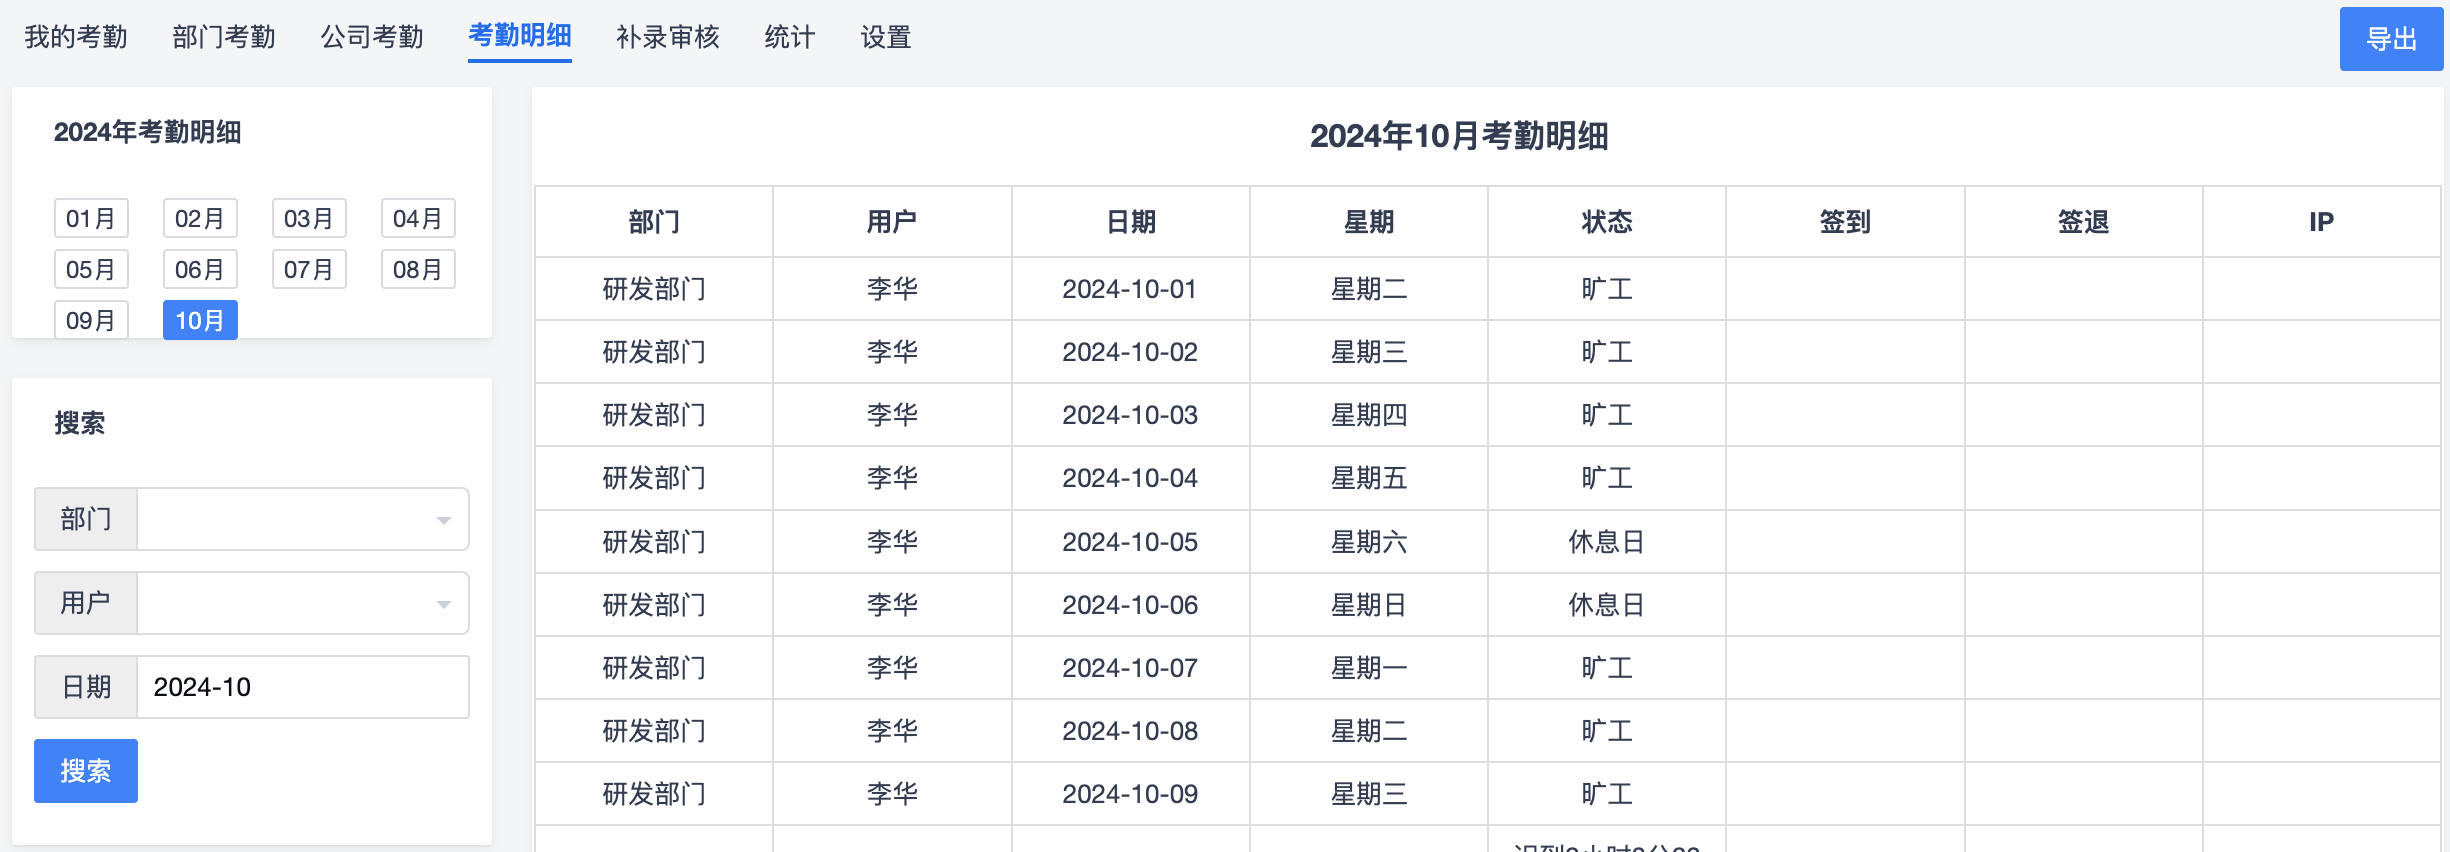Click the 状态 column header
The image size is (2450, 852).
click(x=1607, y=222)
